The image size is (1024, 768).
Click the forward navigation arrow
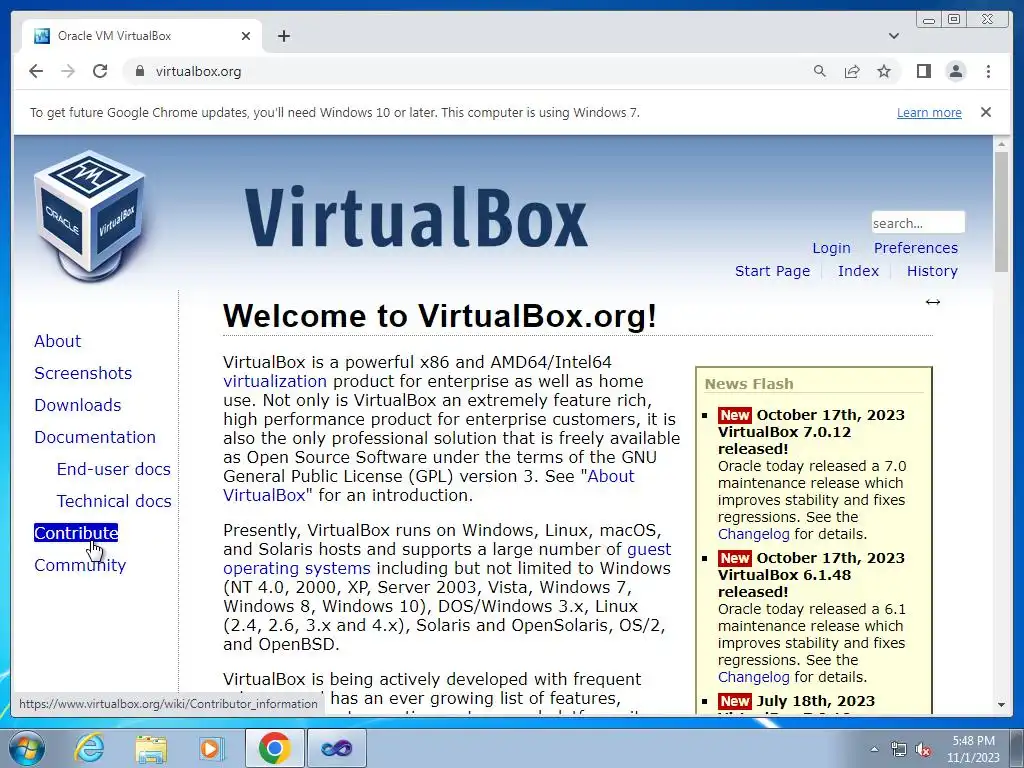(x=68, y=71)
